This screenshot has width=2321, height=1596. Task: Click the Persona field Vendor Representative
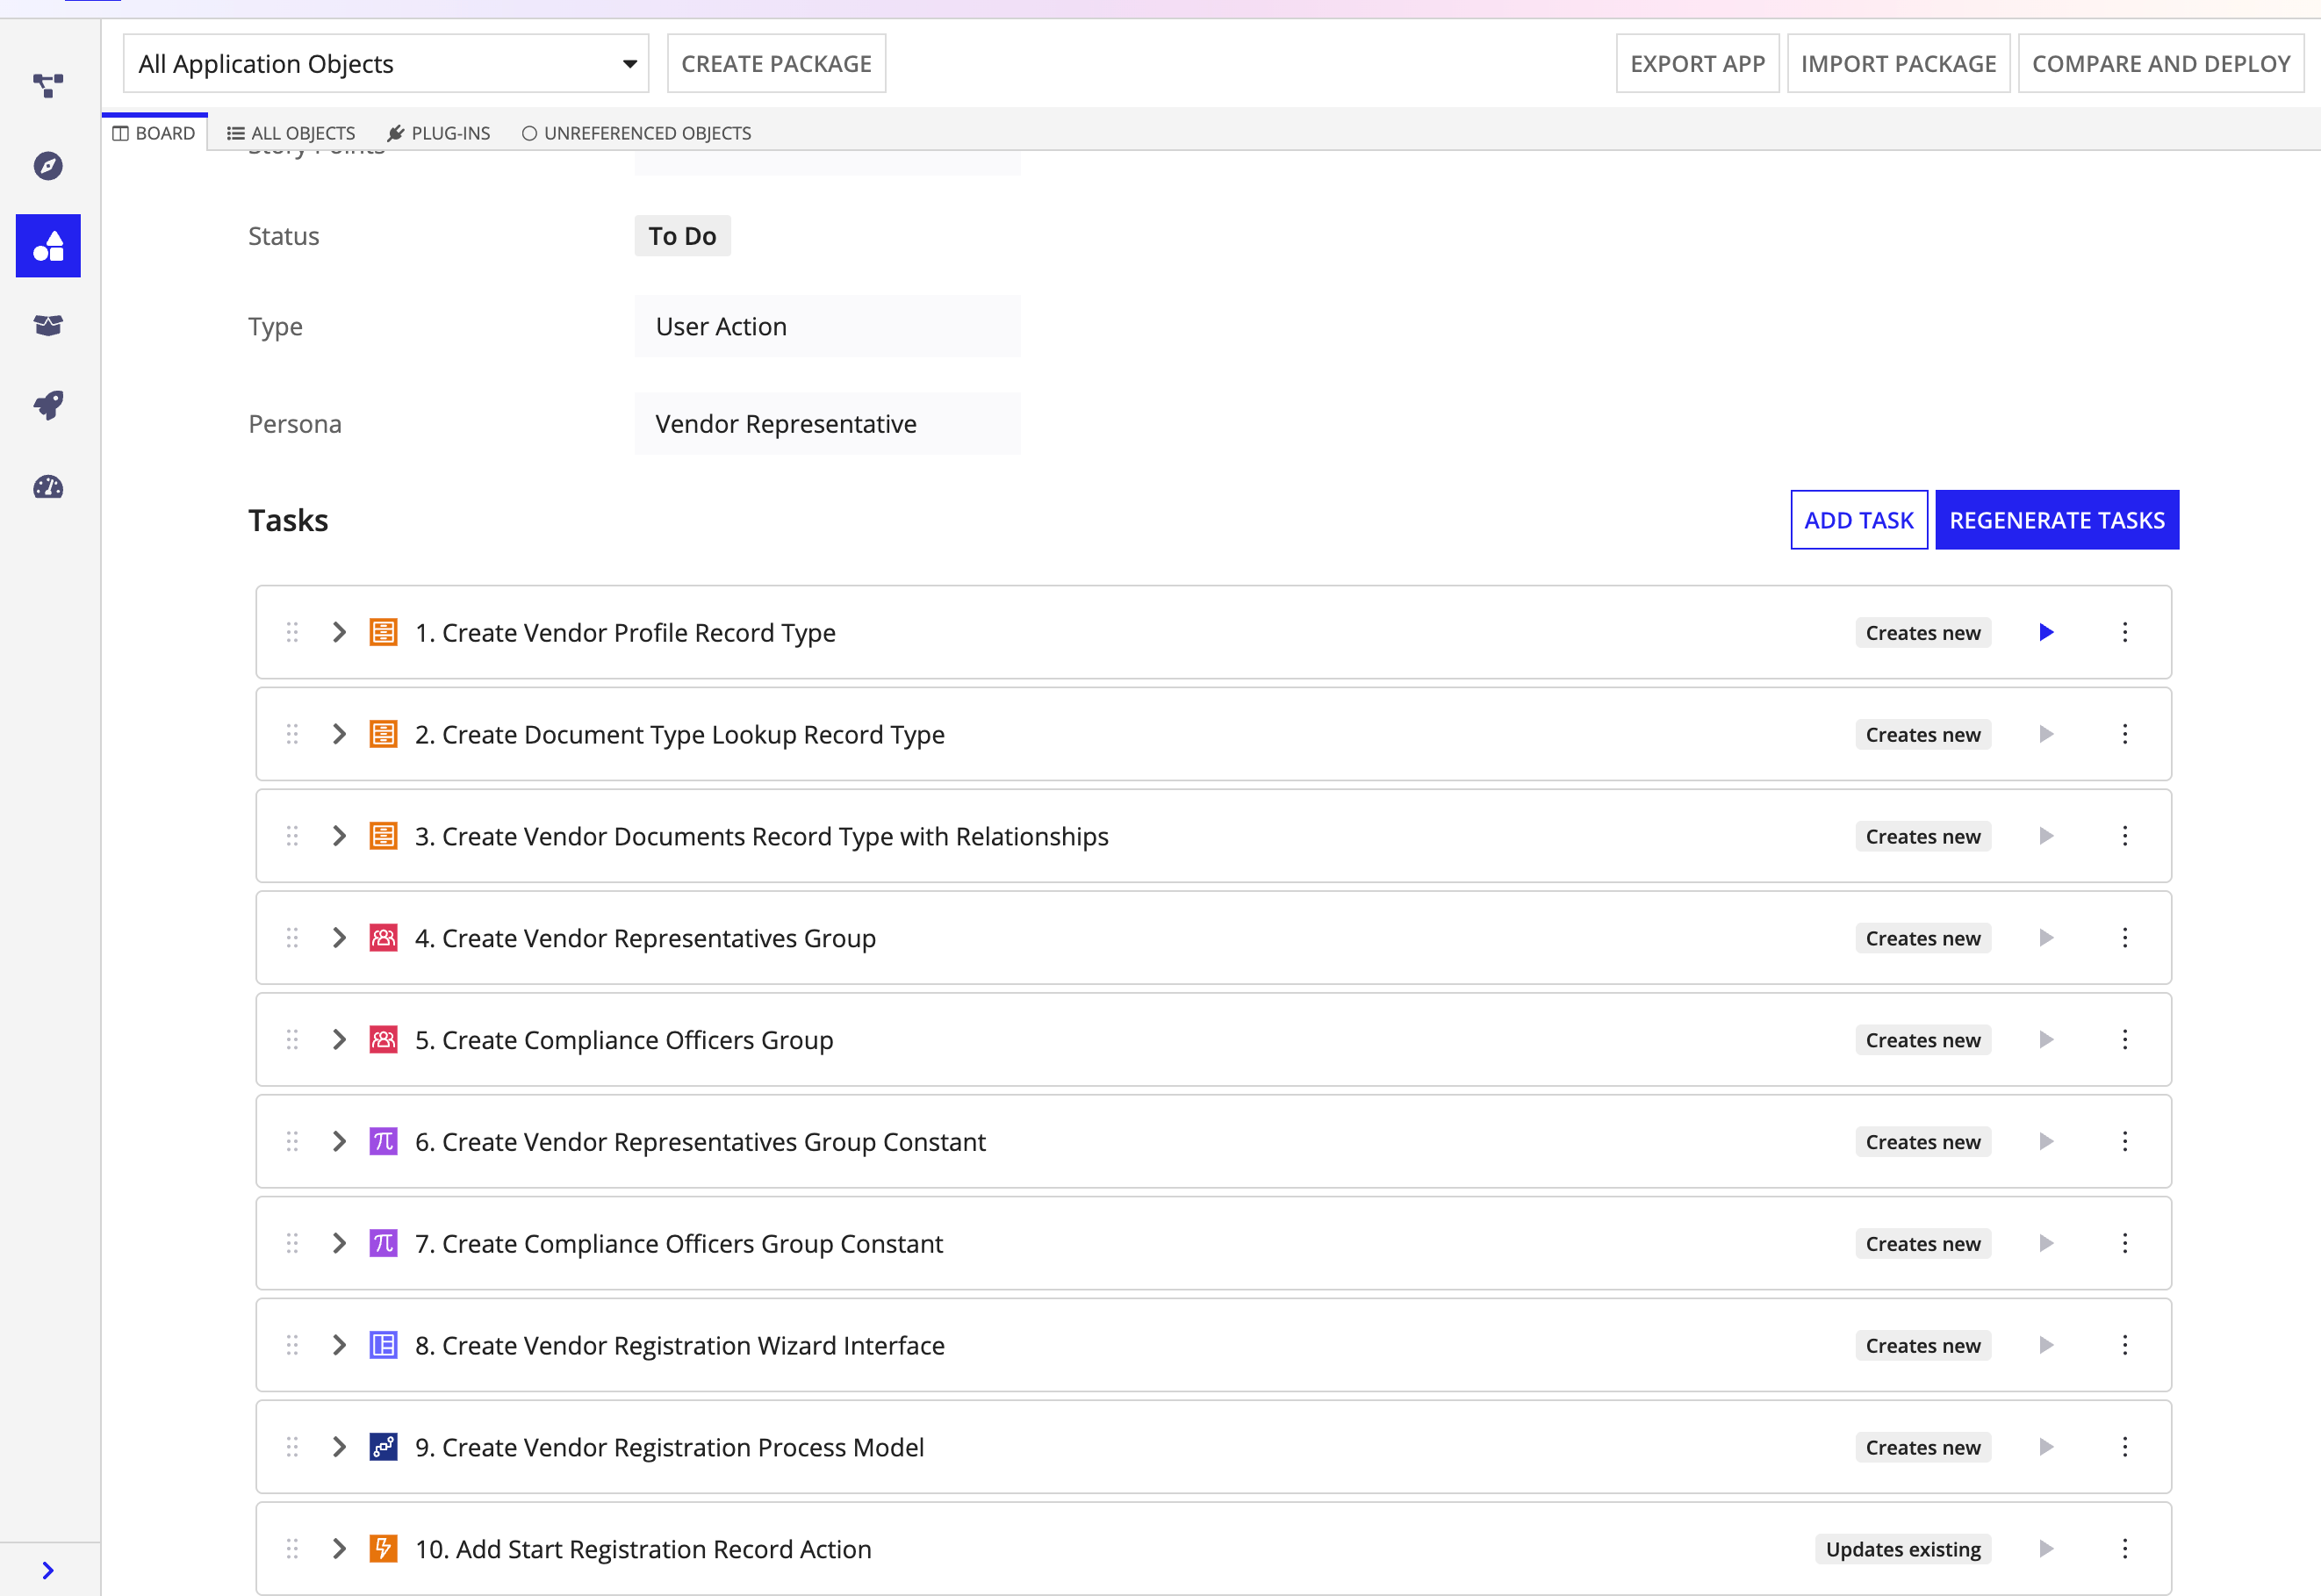tap(828, 424)
